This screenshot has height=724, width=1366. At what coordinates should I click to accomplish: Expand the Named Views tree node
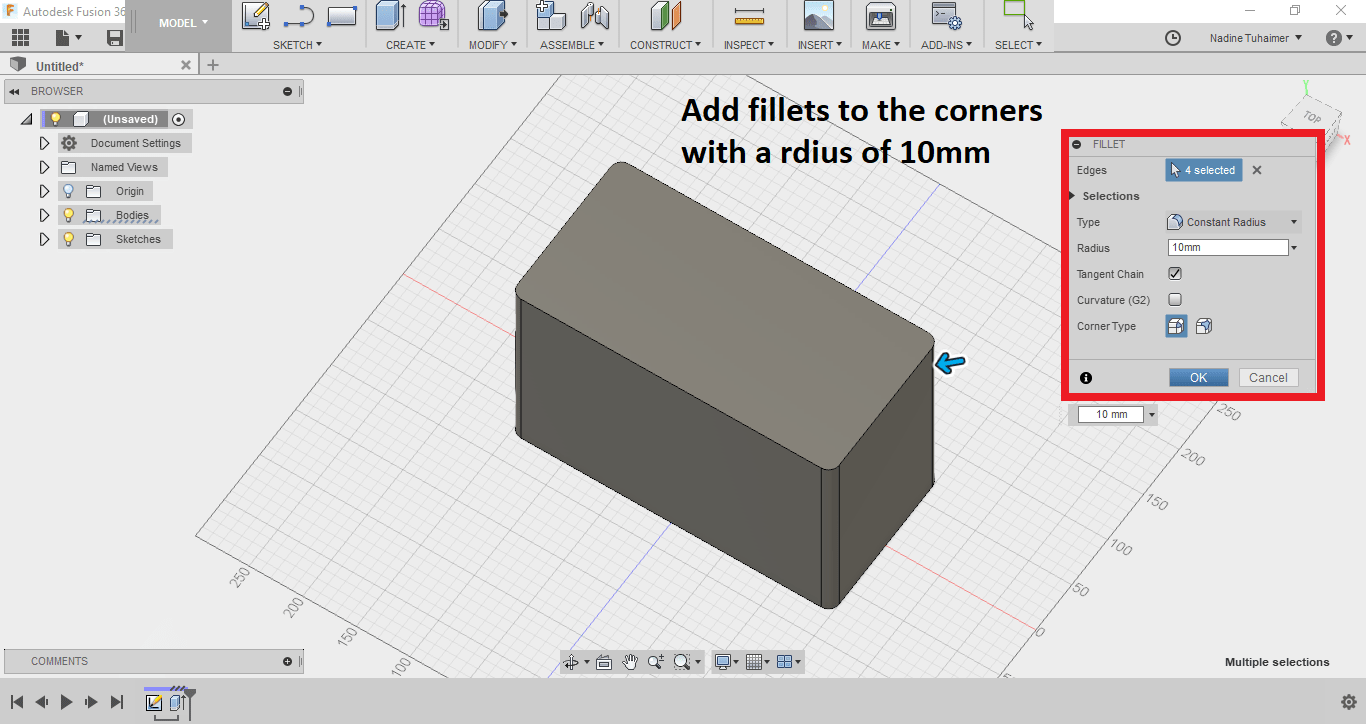[x=44, y=167]
